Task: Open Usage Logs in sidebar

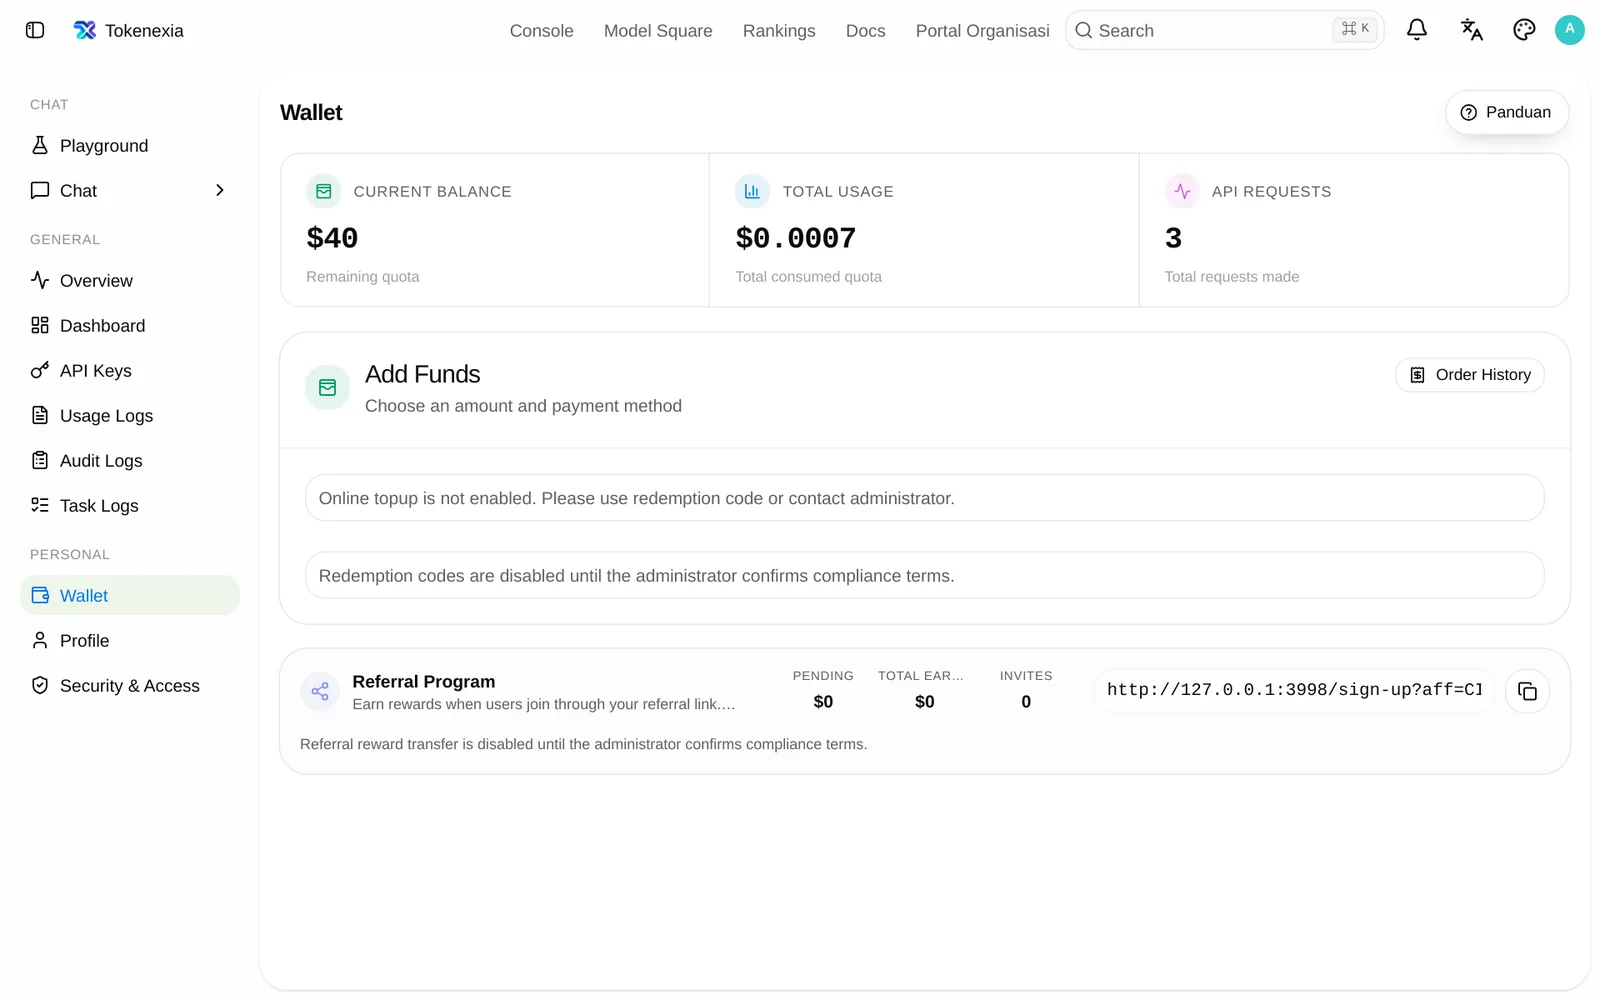Action: pos(130,416)
